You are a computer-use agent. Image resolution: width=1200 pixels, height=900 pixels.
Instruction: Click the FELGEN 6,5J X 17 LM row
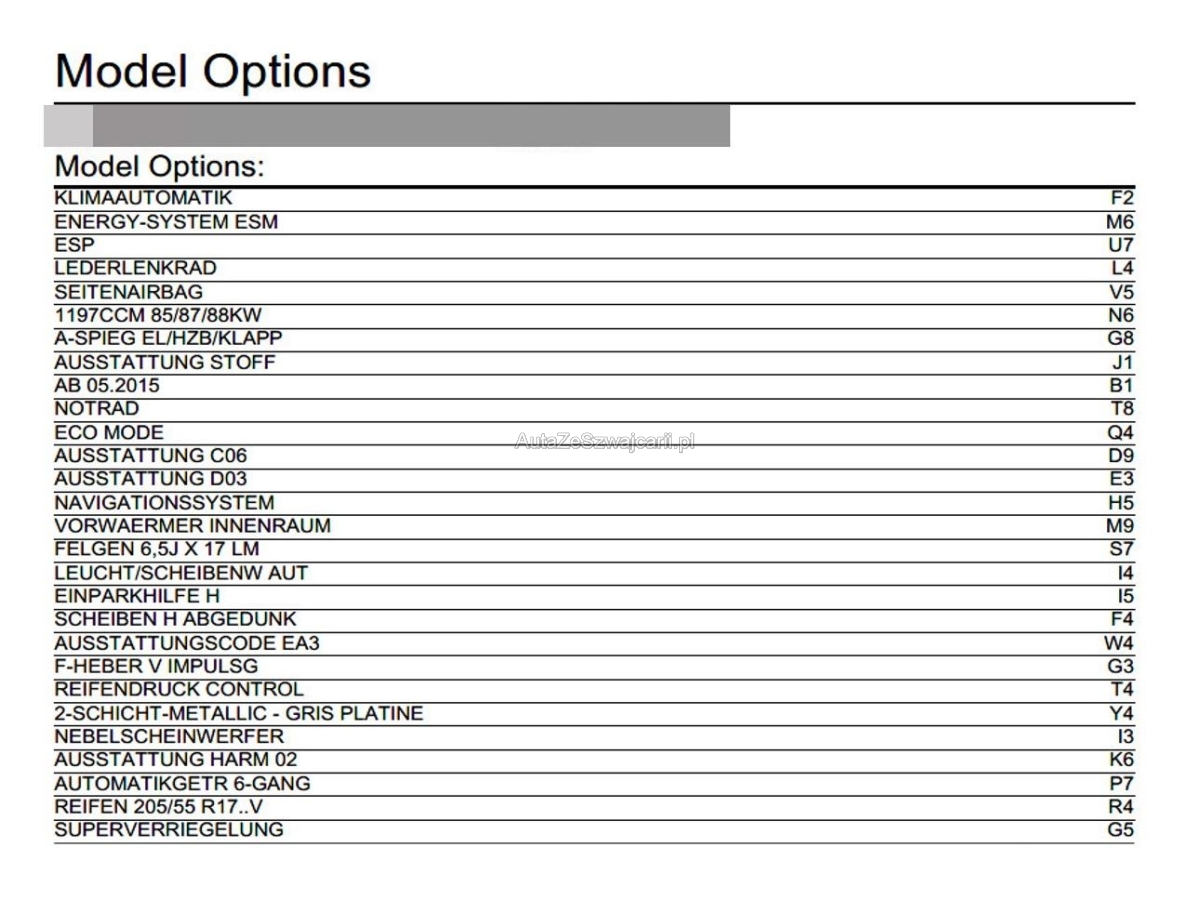157,549
